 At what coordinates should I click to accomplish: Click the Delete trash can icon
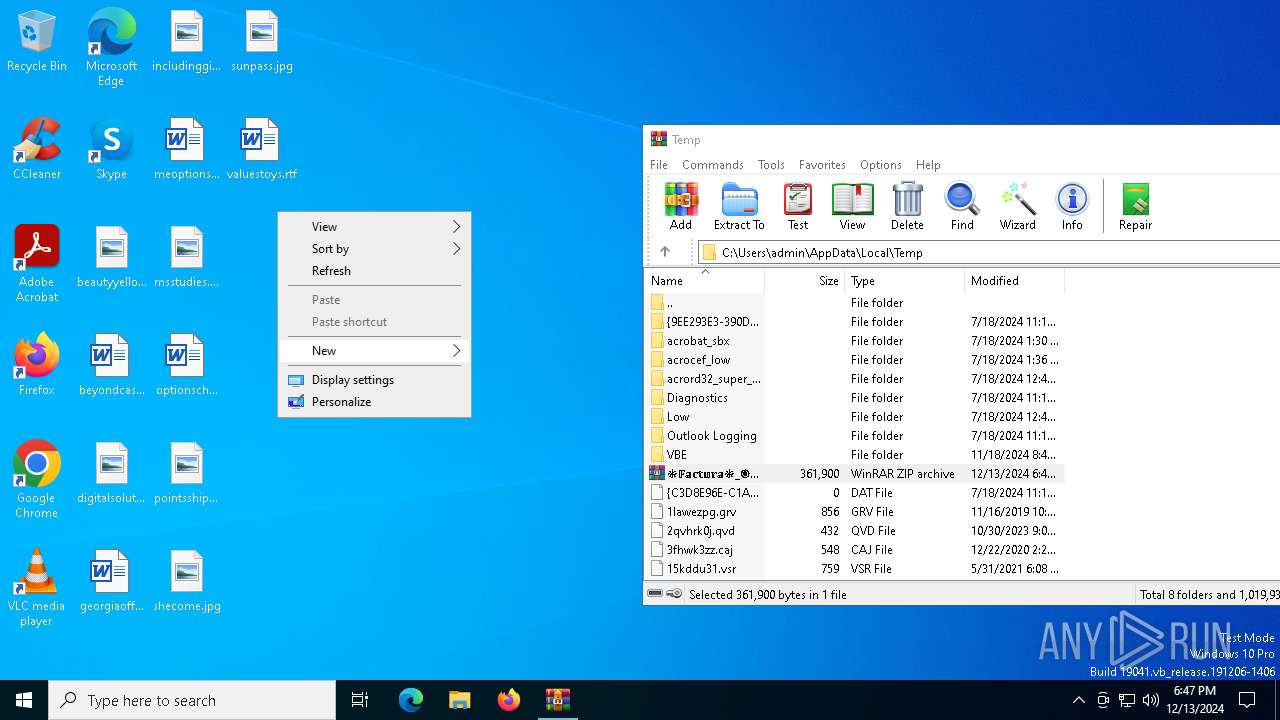point(907,207)
